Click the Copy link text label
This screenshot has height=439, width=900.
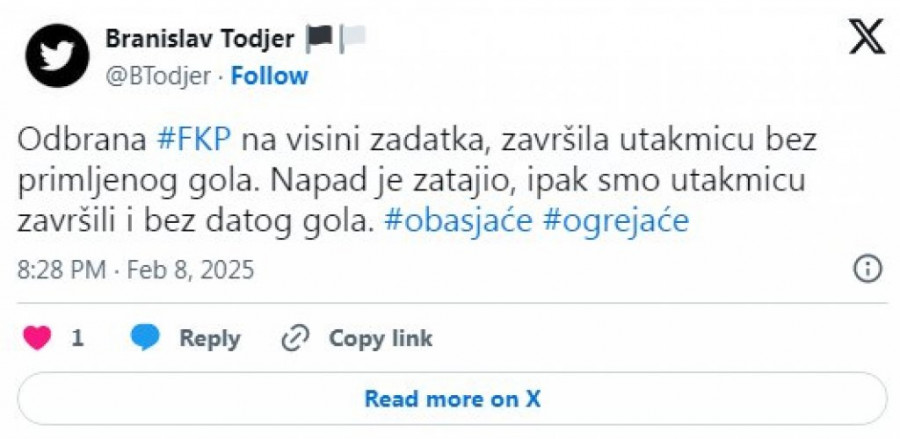381,339
